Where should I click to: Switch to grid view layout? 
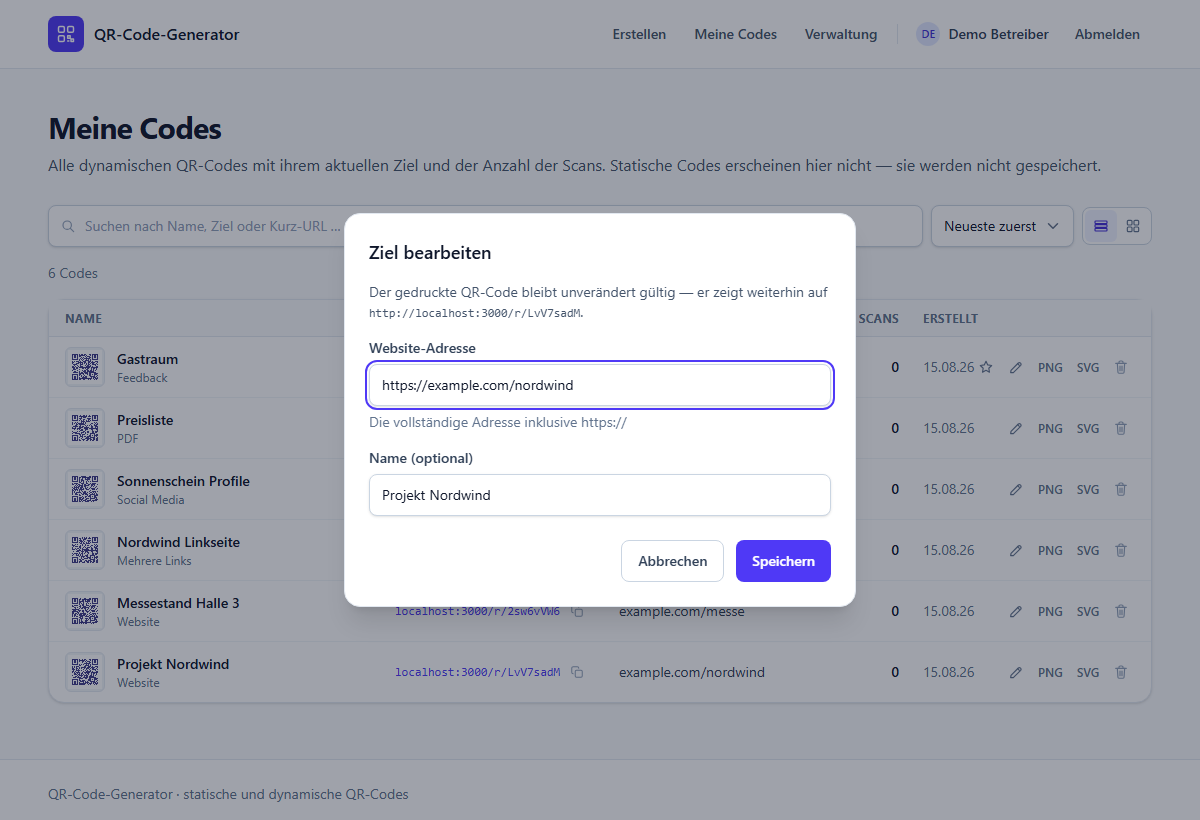click(1133, 226)
